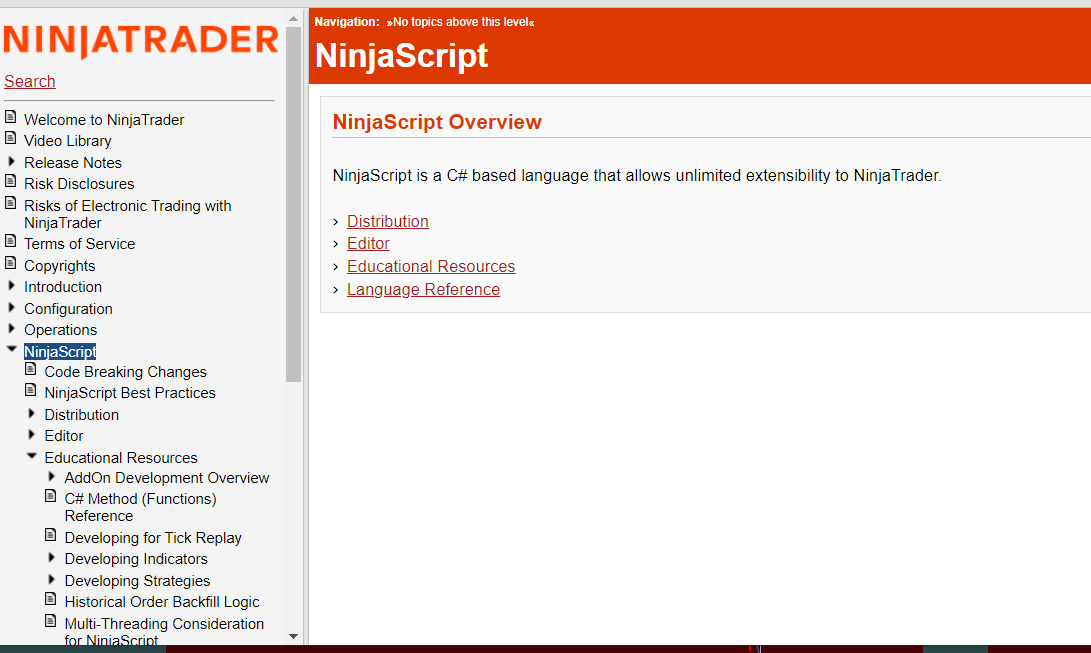Open NinjaScript Best Practices topic

[130, 393]
